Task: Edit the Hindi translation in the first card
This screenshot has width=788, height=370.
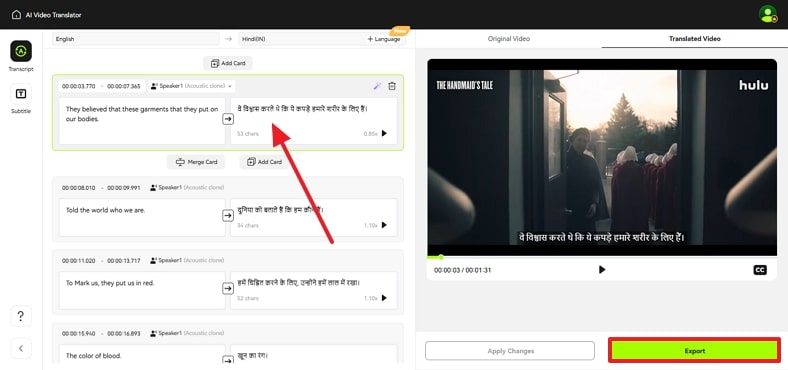Action: (x=314, y=121)
